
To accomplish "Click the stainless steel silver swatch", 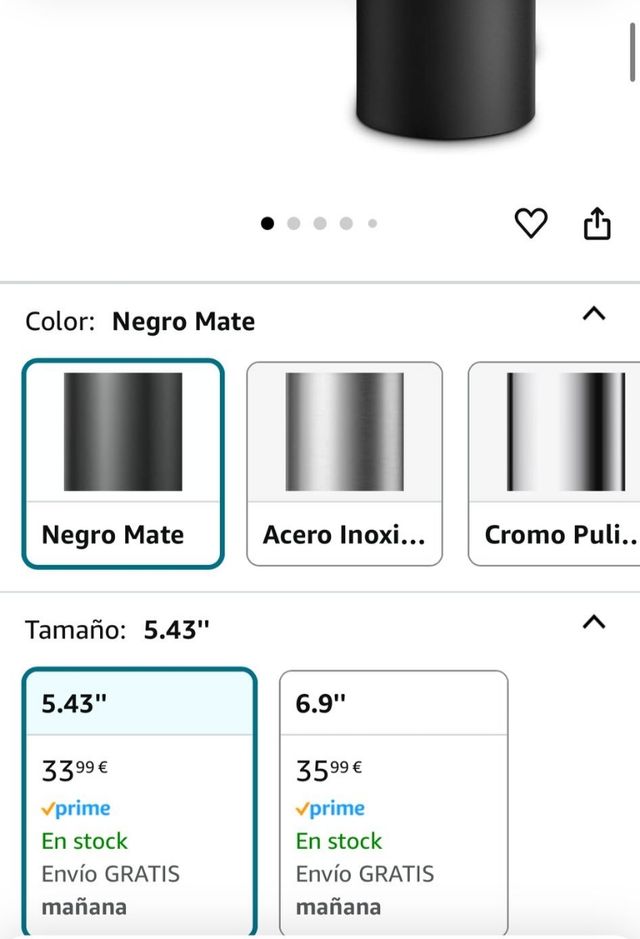I will [344, 431].
